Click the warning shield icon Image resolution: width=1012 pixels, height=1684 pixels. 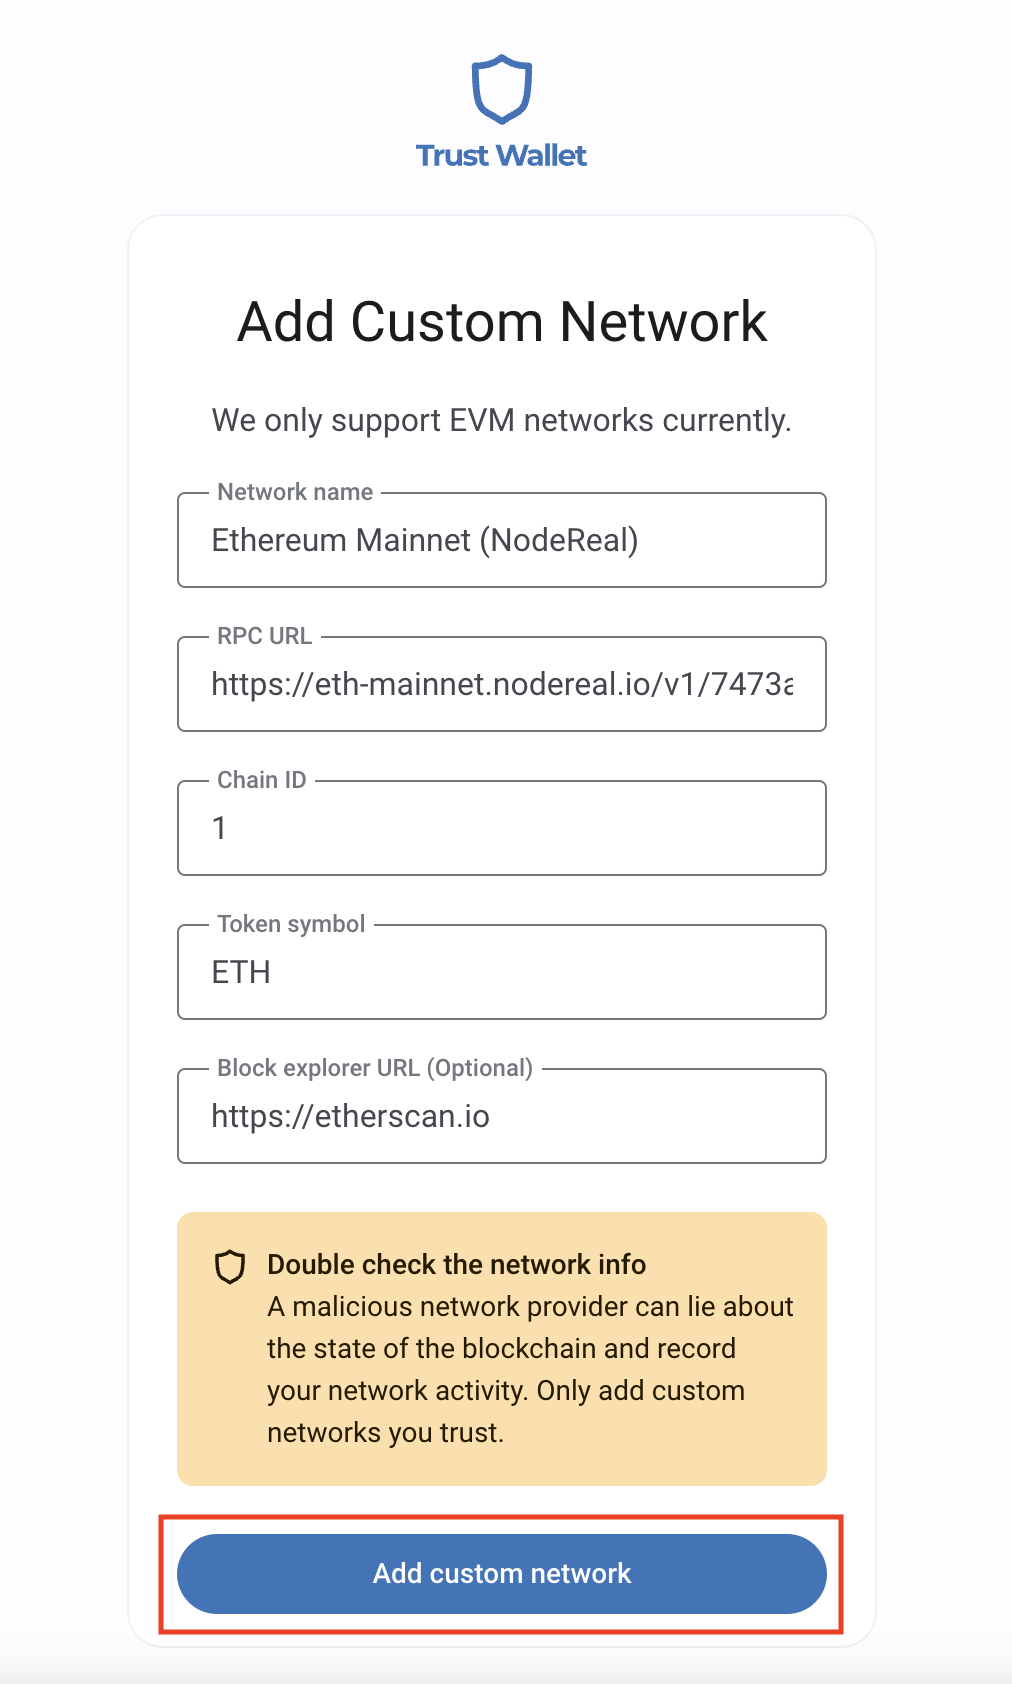230,1266
